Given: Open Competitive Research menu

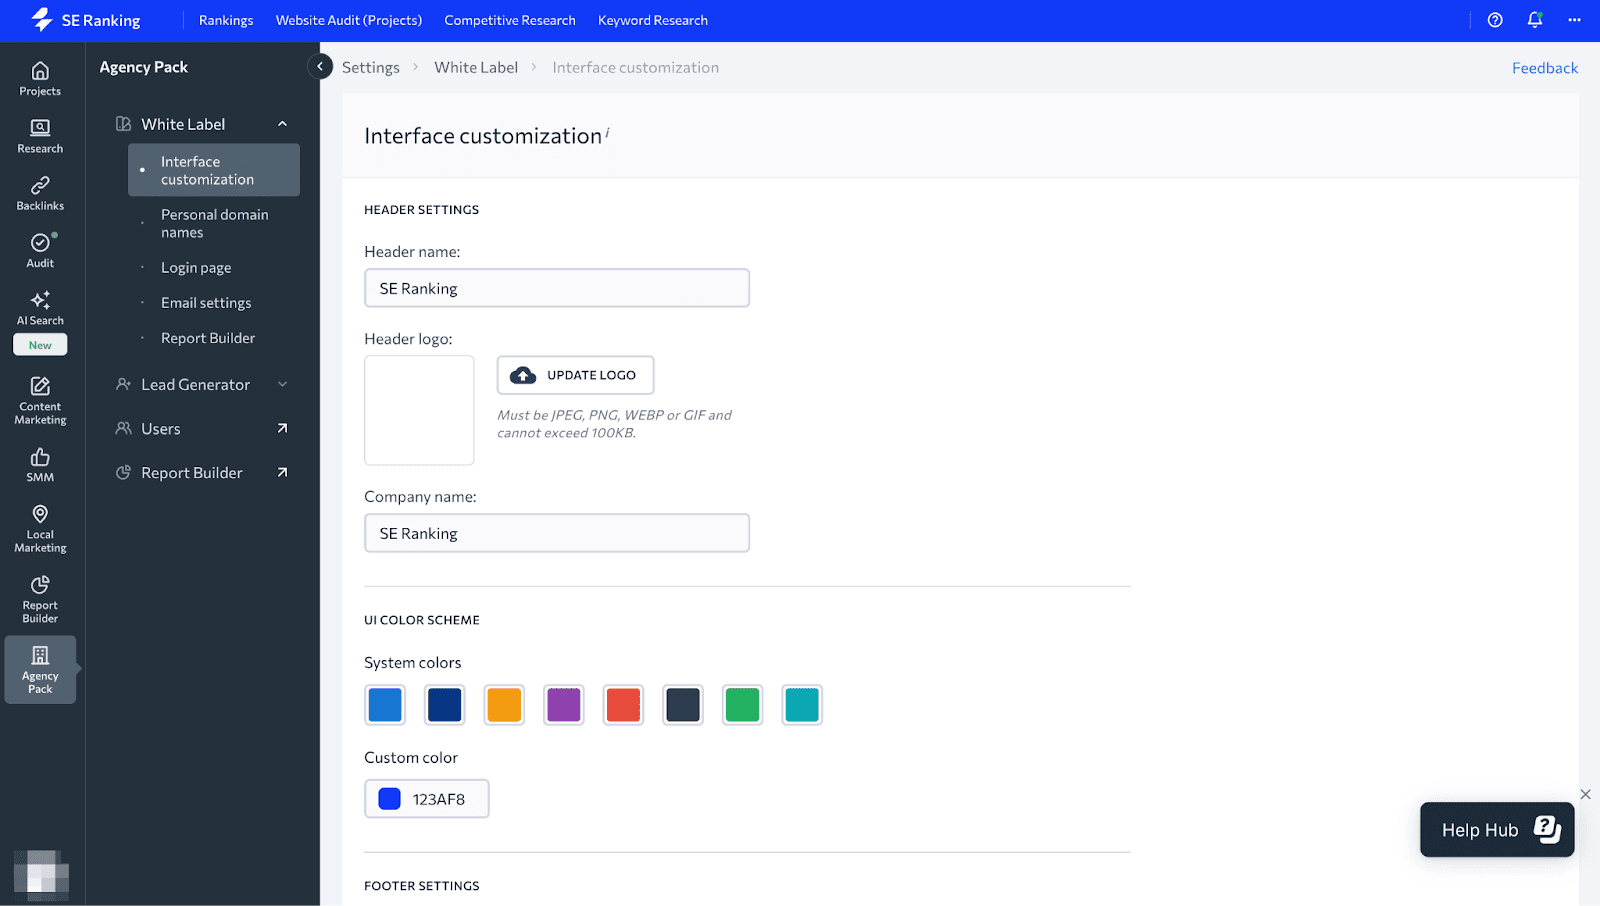Looking at the screenshot, I should click(510, 20).
